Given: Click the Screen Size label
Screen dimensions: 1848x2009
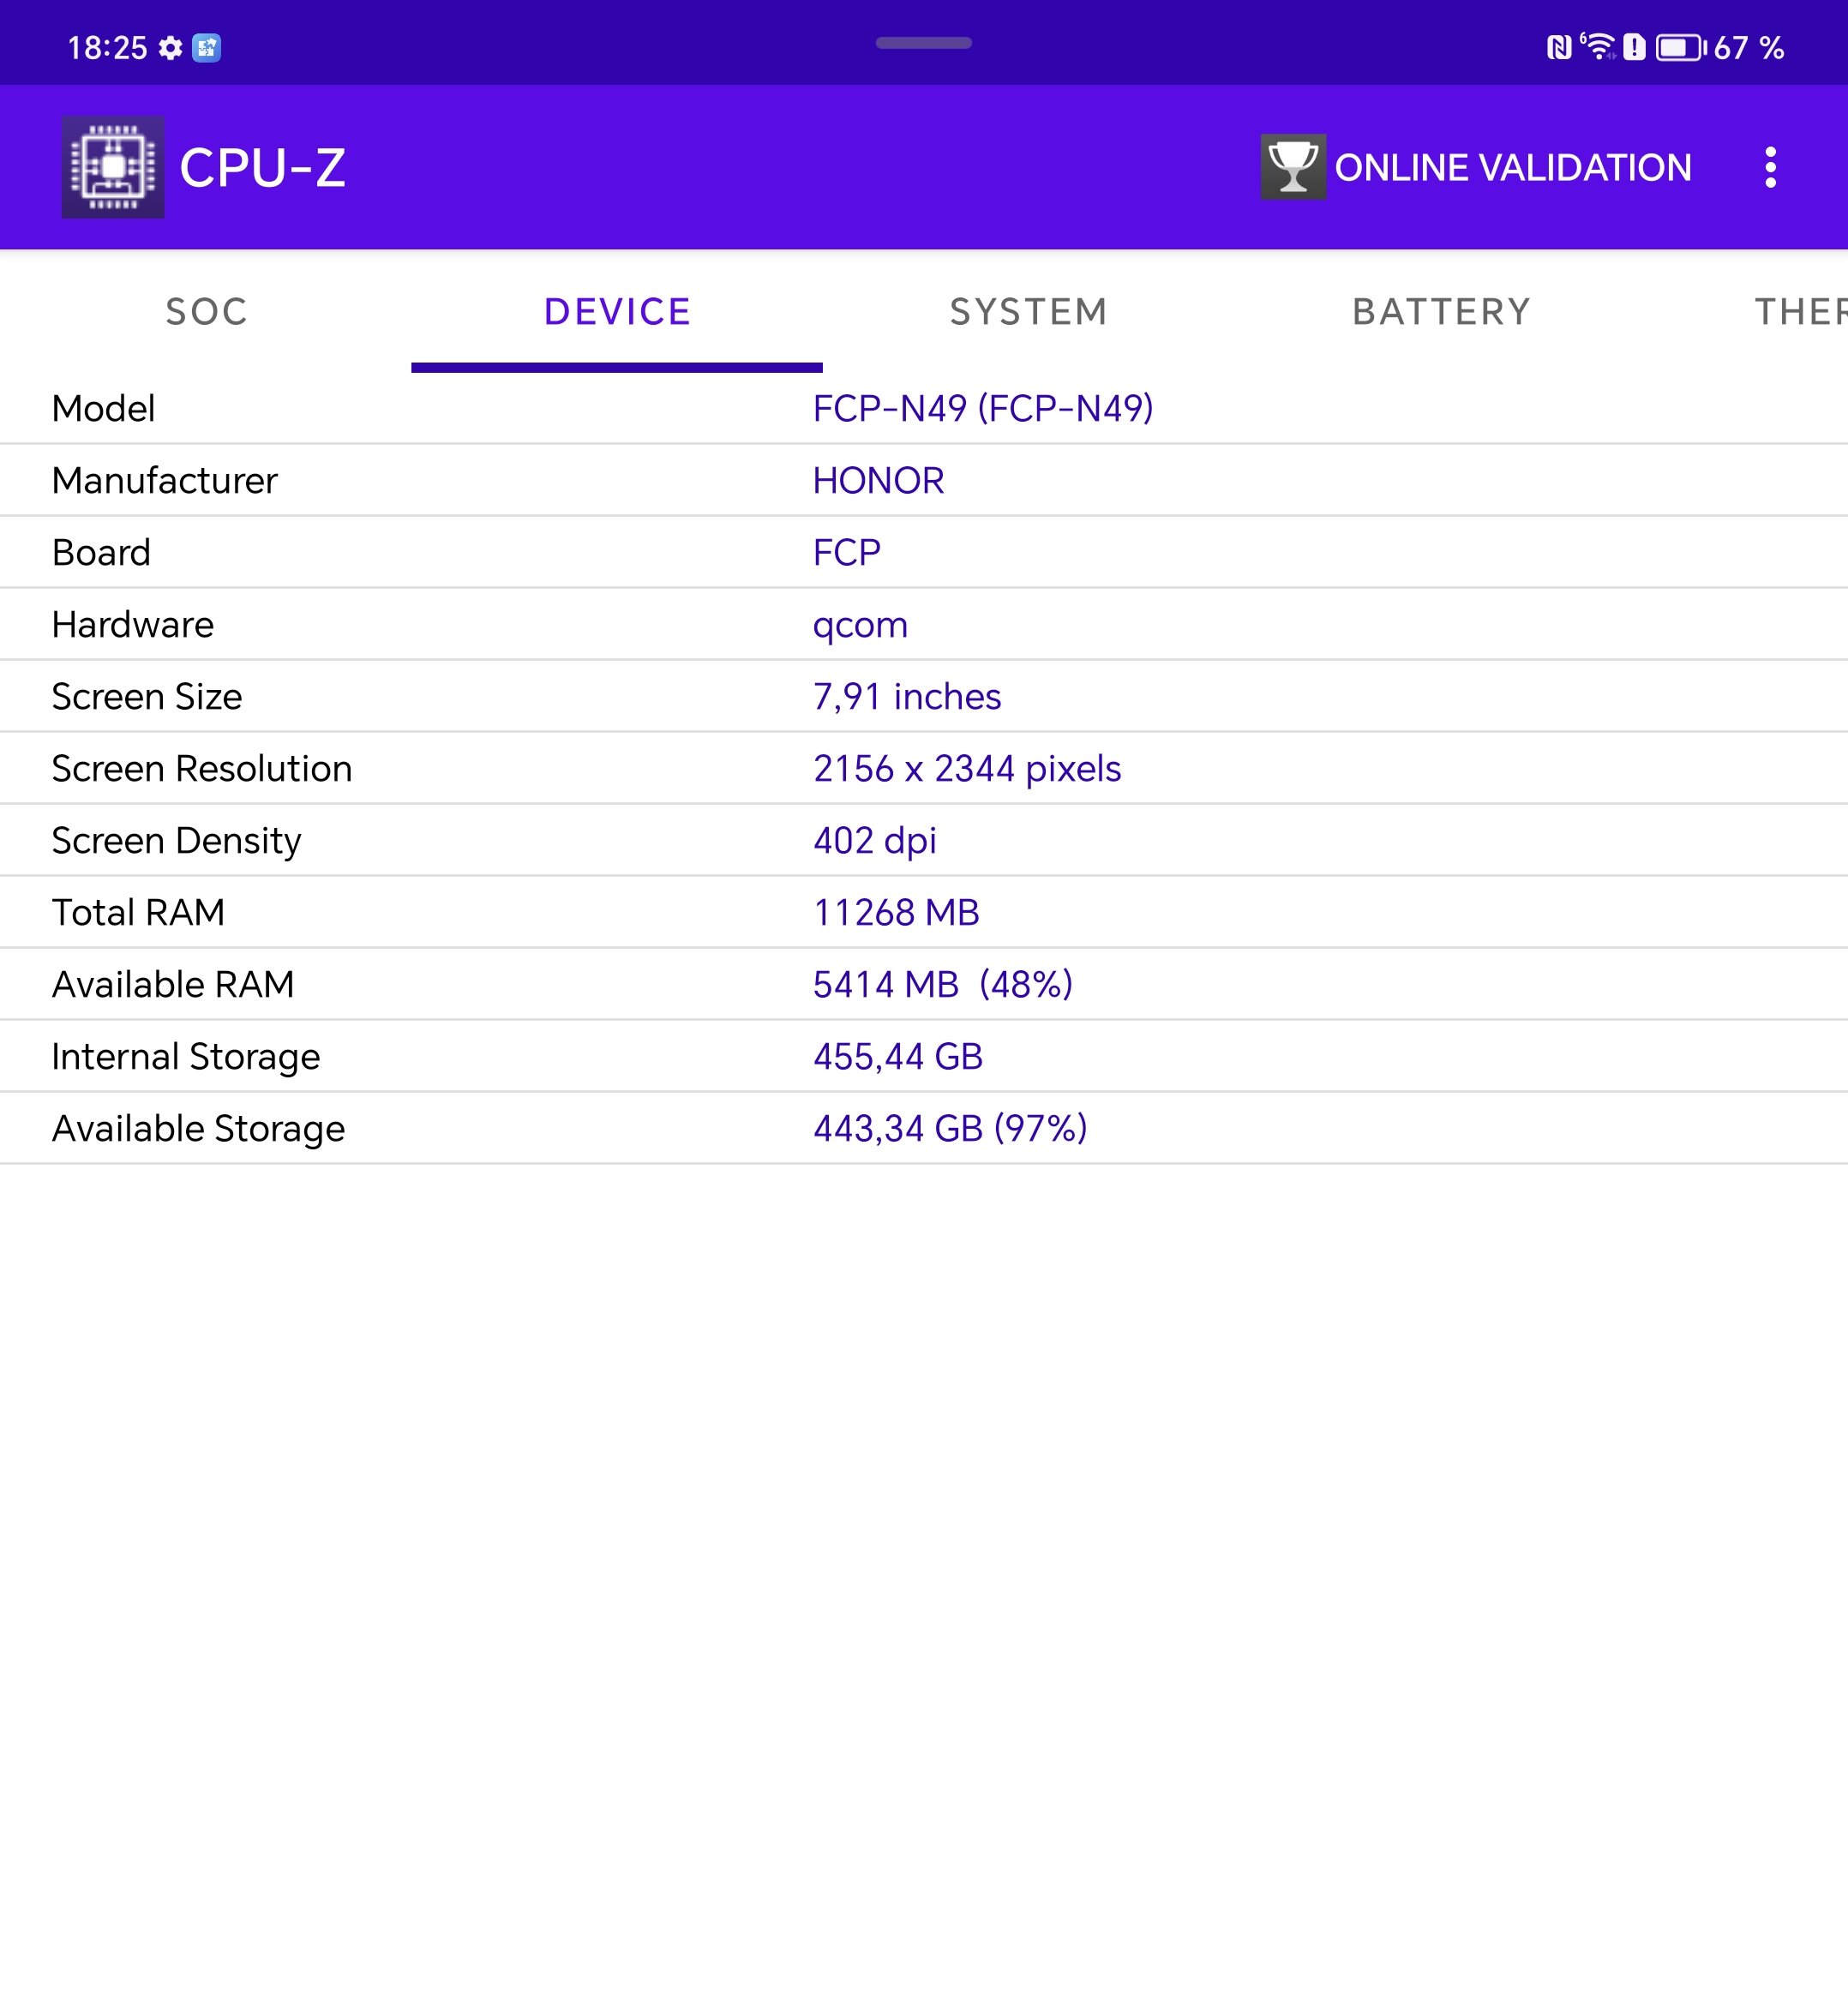Looking at the screenshot, I should 147,696.
